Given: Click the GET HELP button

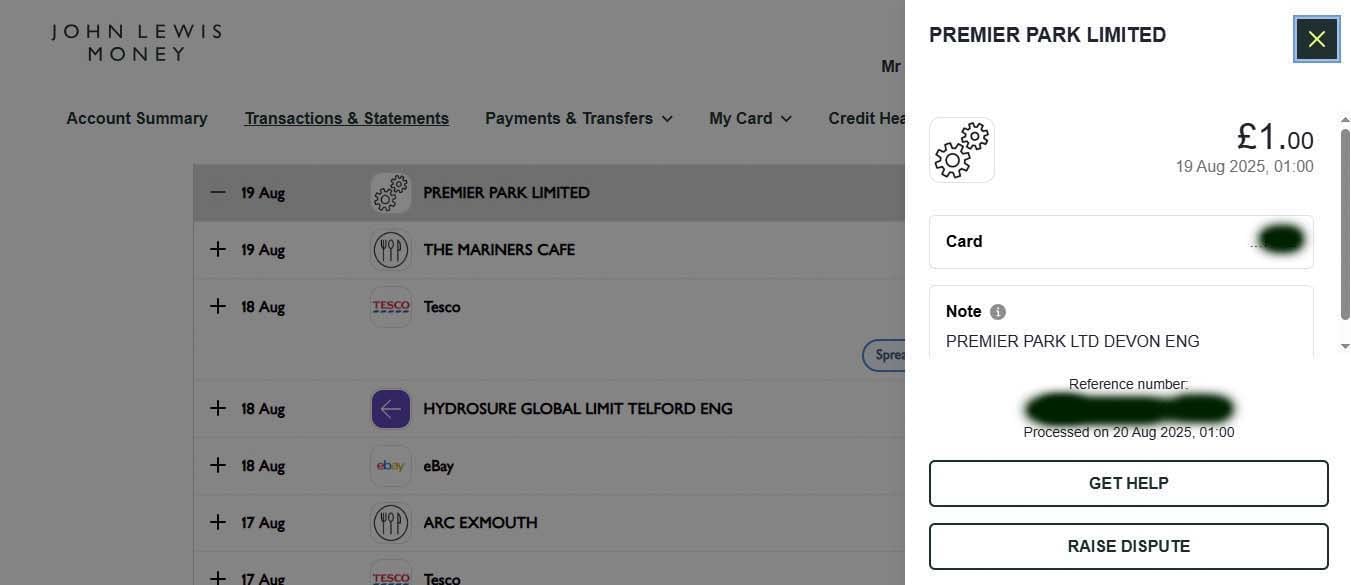Looking at the screenshot, I should [1128, 483].
